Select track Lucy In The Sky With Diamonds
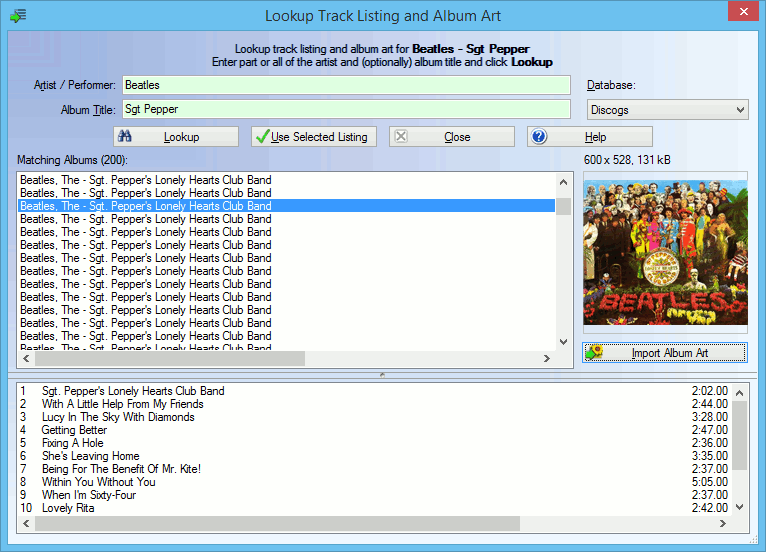Screen dimensions: 766x552 click(x=374, y=417)
